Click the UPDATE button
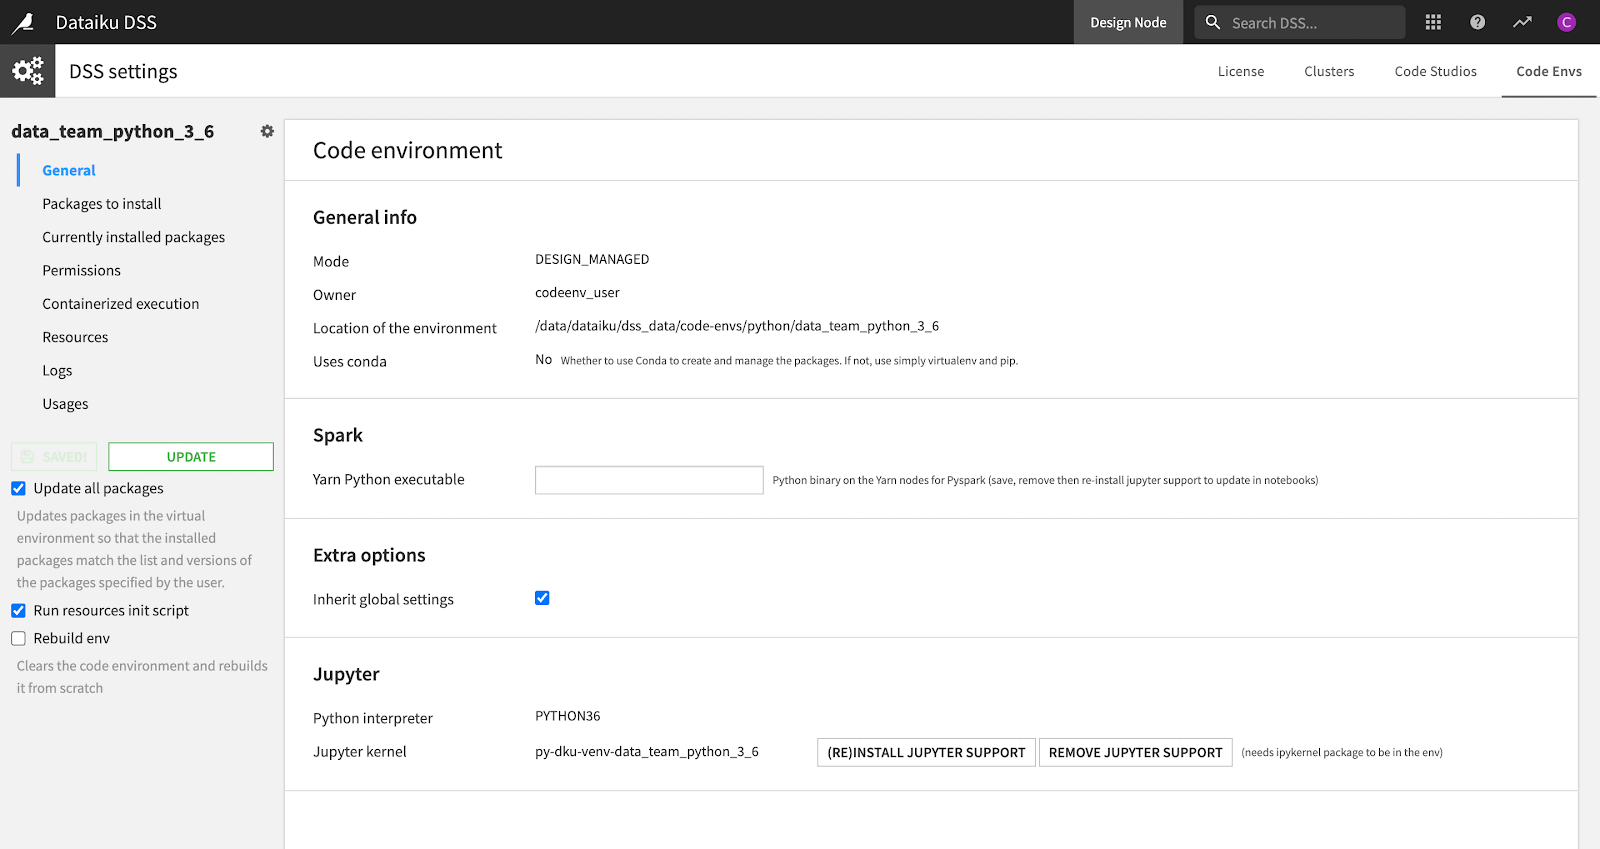 point(191,456)
